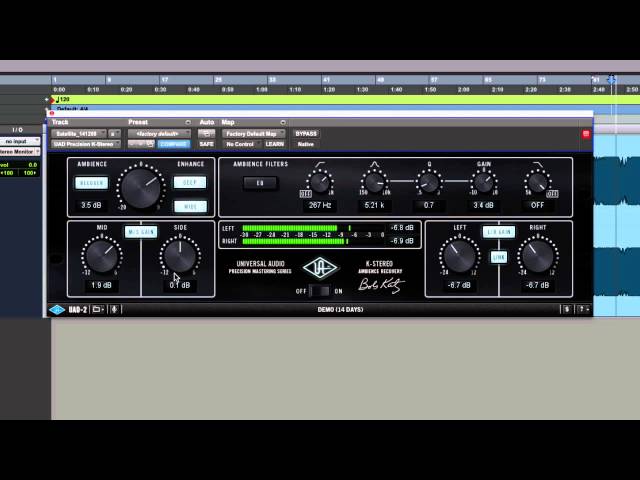Click the -6.7 dB RIGHT gain value field
640x480 pixels.
(x=538, y=285)
